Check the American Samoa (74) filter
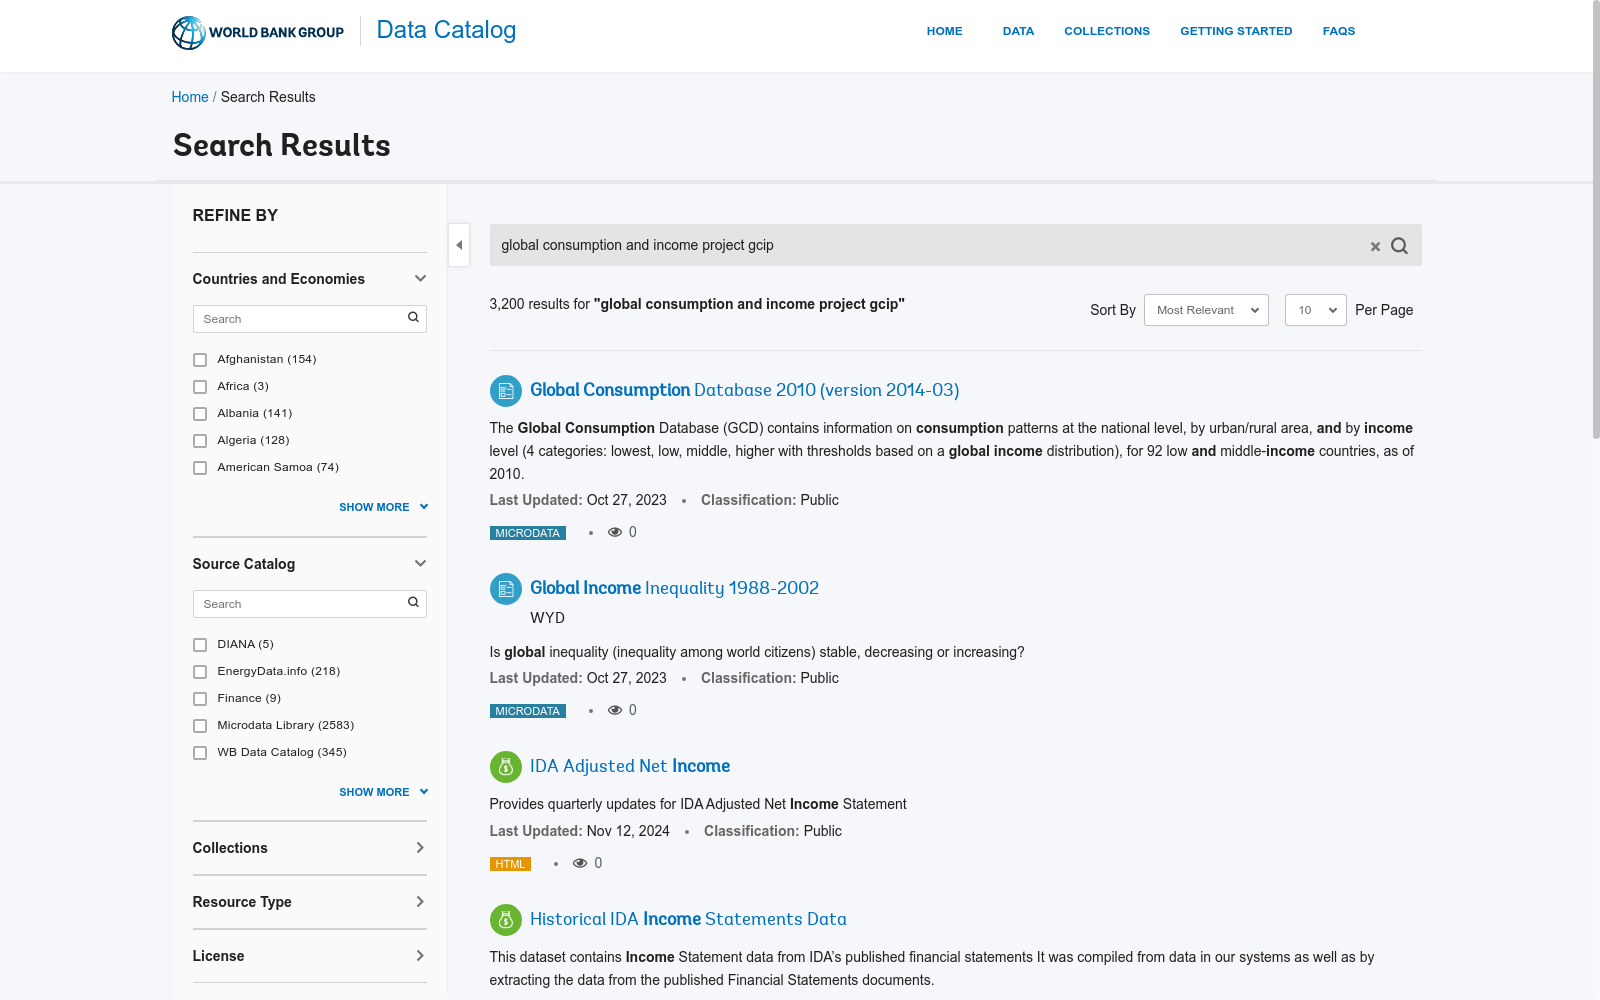This screenshot has width=1600, height=1000. pyautogui.click(x=200, y=468)
